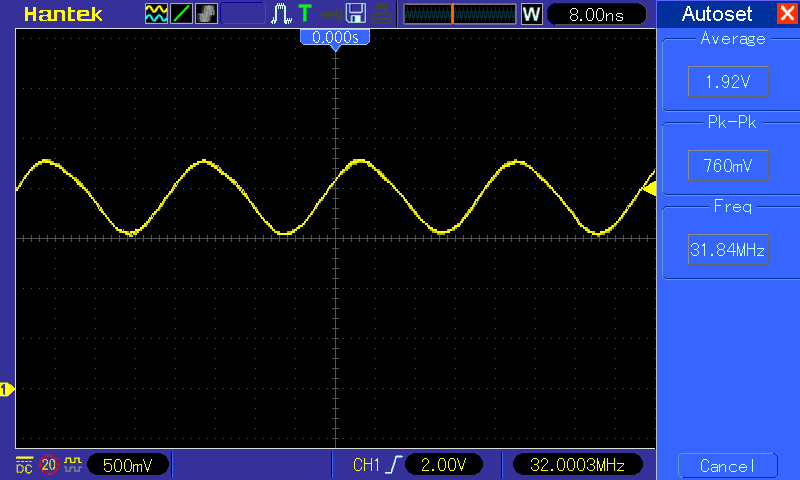
Task: Click the DC coupling indicator
Action: [24, 465]
